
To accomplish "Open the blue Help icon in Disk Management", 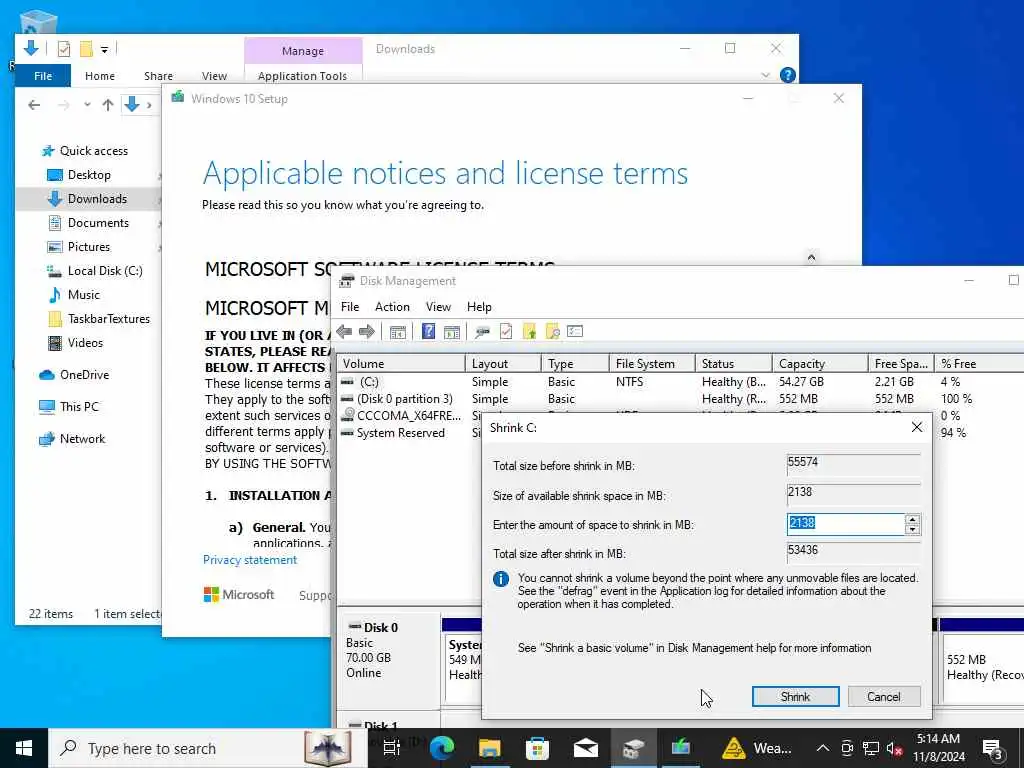I will [428, 331].
